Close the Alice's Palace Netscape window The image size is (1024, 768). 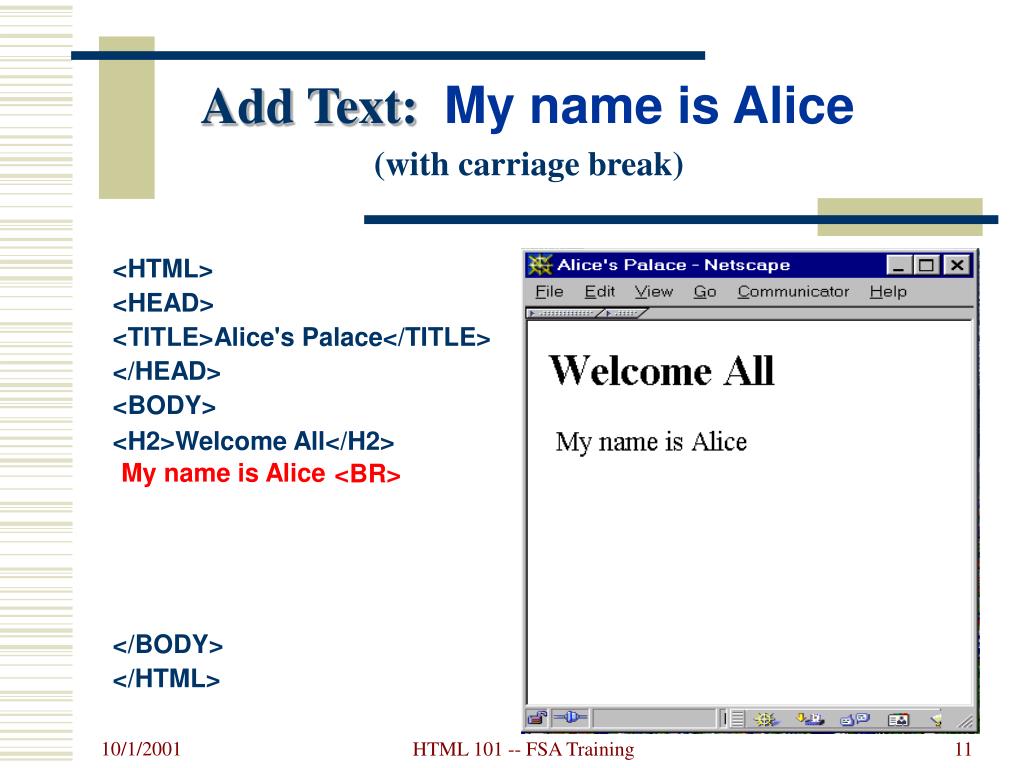(x=957, y=265)
